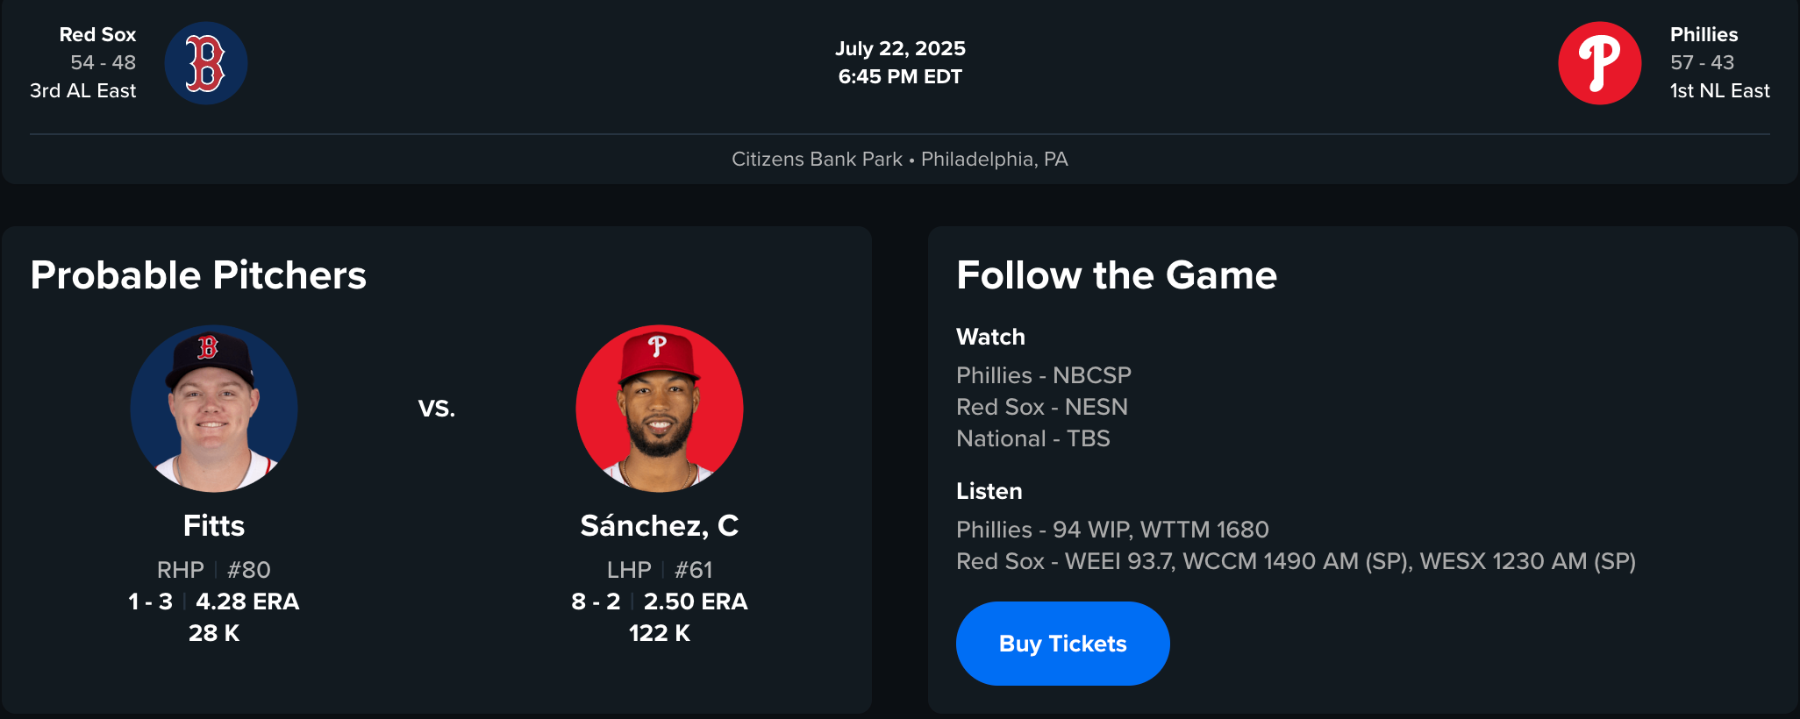Click the 1st NL East standing
Screen dimensions: 1800x719
click(1719, 90)
